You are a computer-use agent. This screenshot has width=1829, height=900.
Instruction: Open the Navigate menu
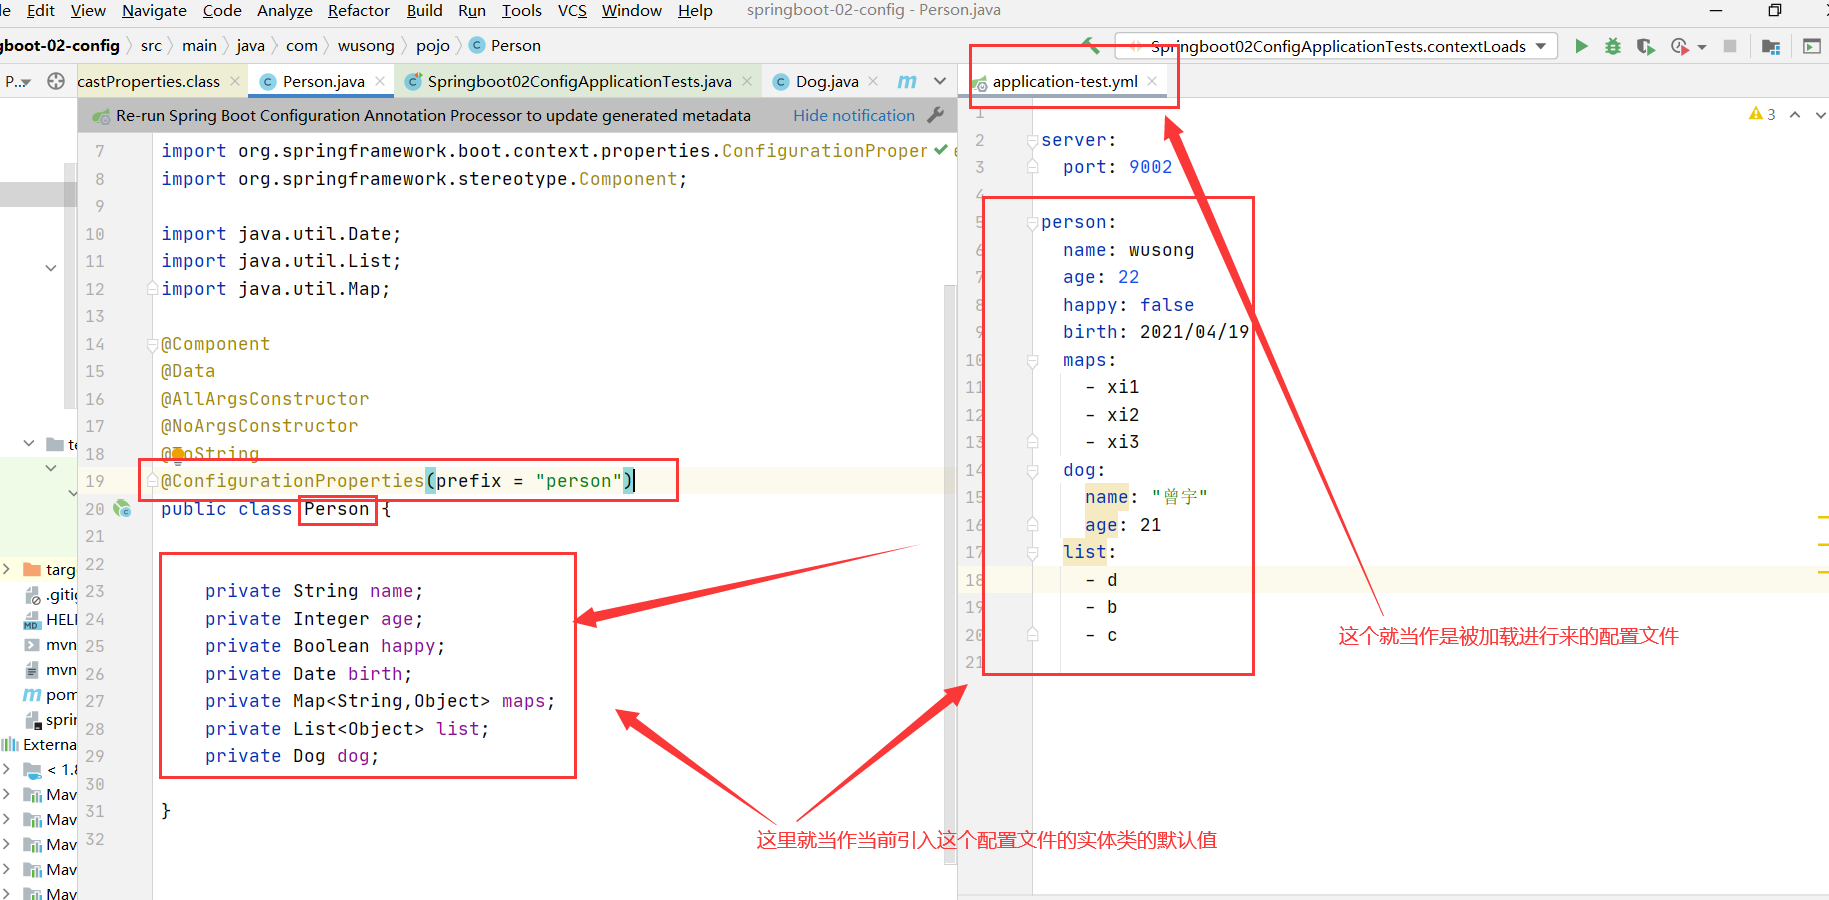154,10
